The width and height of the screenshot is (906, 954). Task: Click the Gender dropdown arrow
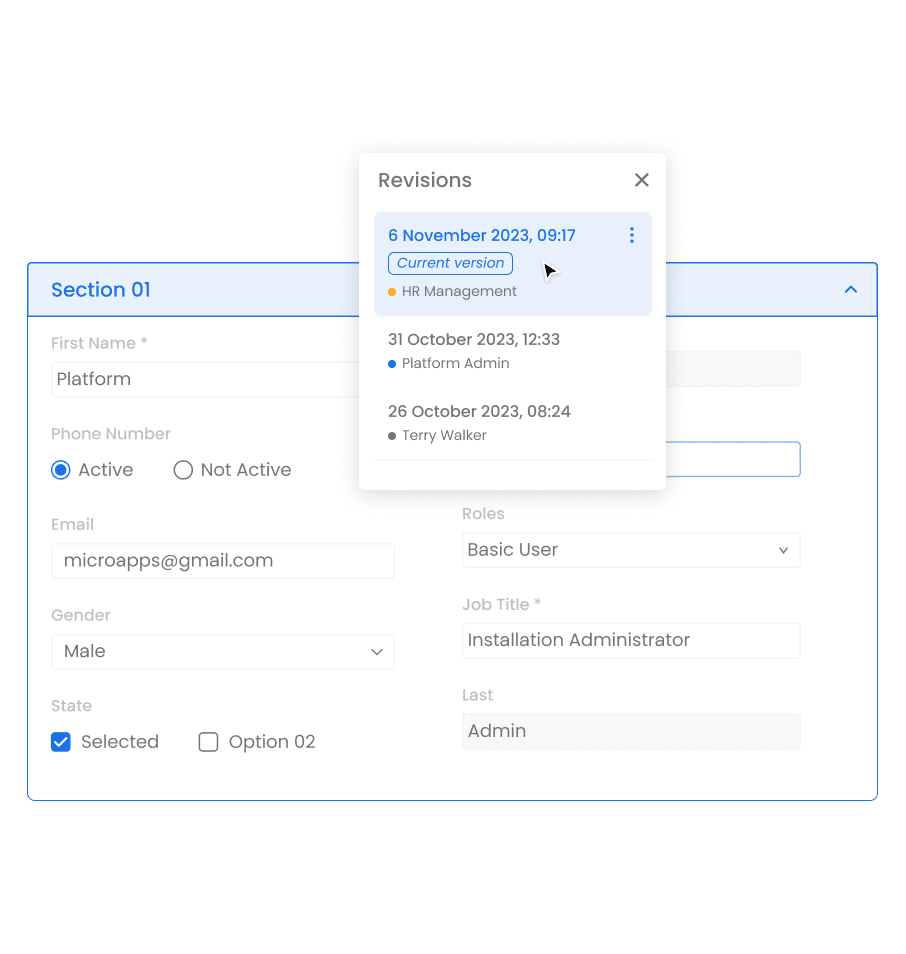click(x=378, y=651)
